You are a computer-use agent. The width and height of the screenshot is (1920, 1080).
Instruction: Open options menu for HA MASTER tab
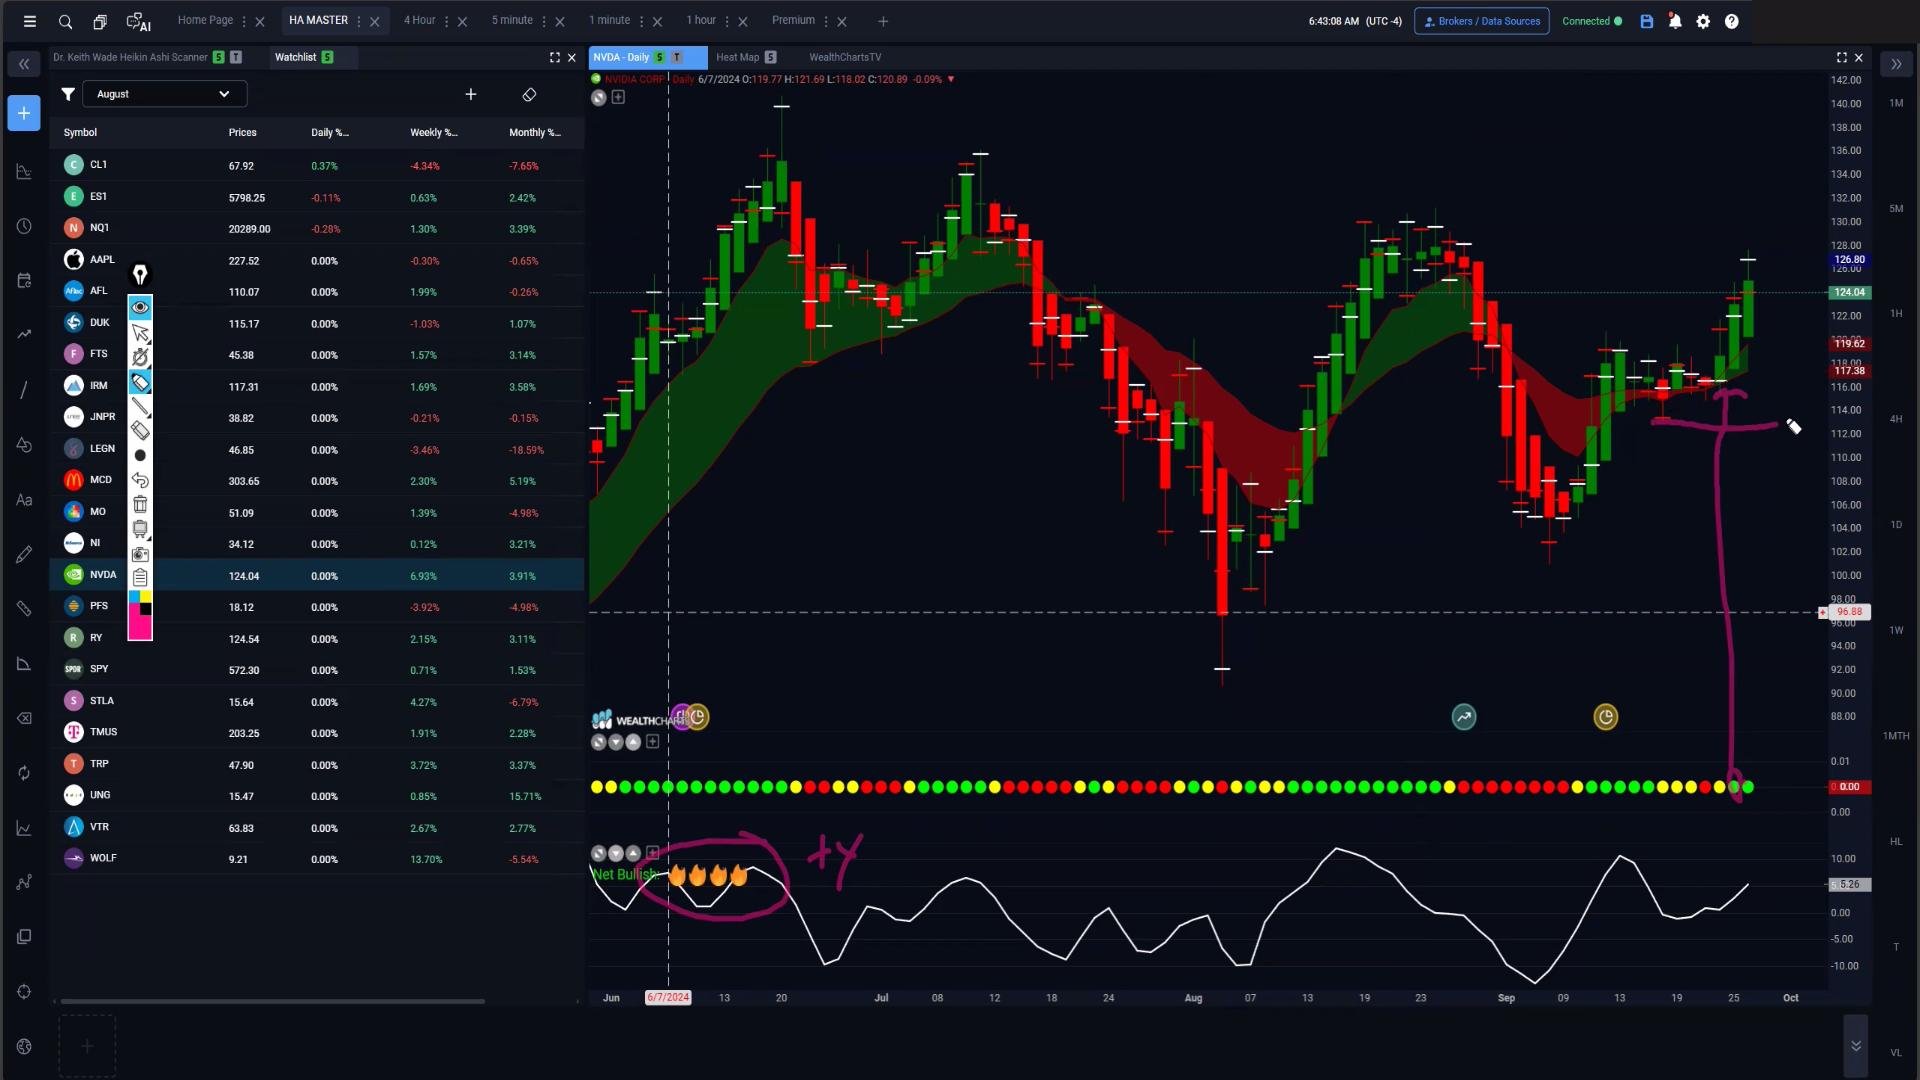pyautogui.click(x=359, y=21)
